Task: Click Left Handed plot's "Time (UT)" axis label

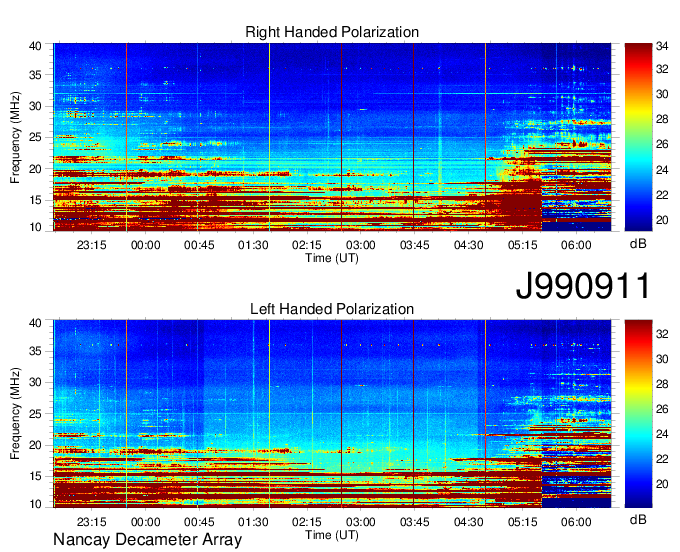Action: point(332,535)
